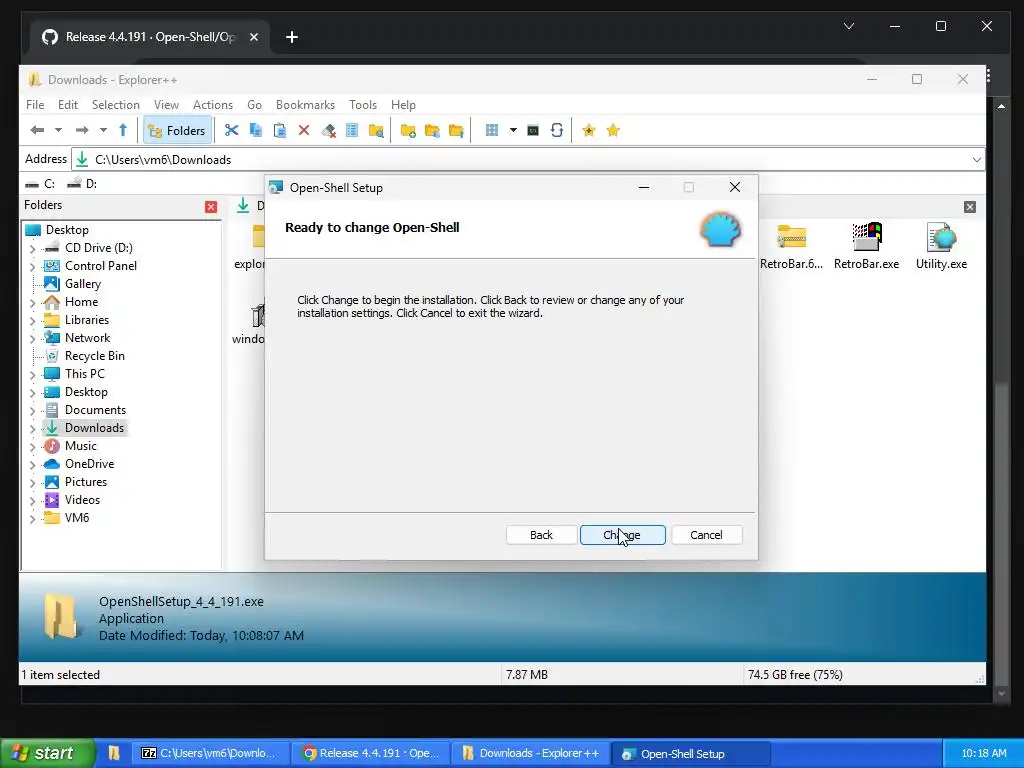This screenshot has height=768, width=1024.
Task: Click the Cut scissors icon
Action: click(x=231, y=130)
